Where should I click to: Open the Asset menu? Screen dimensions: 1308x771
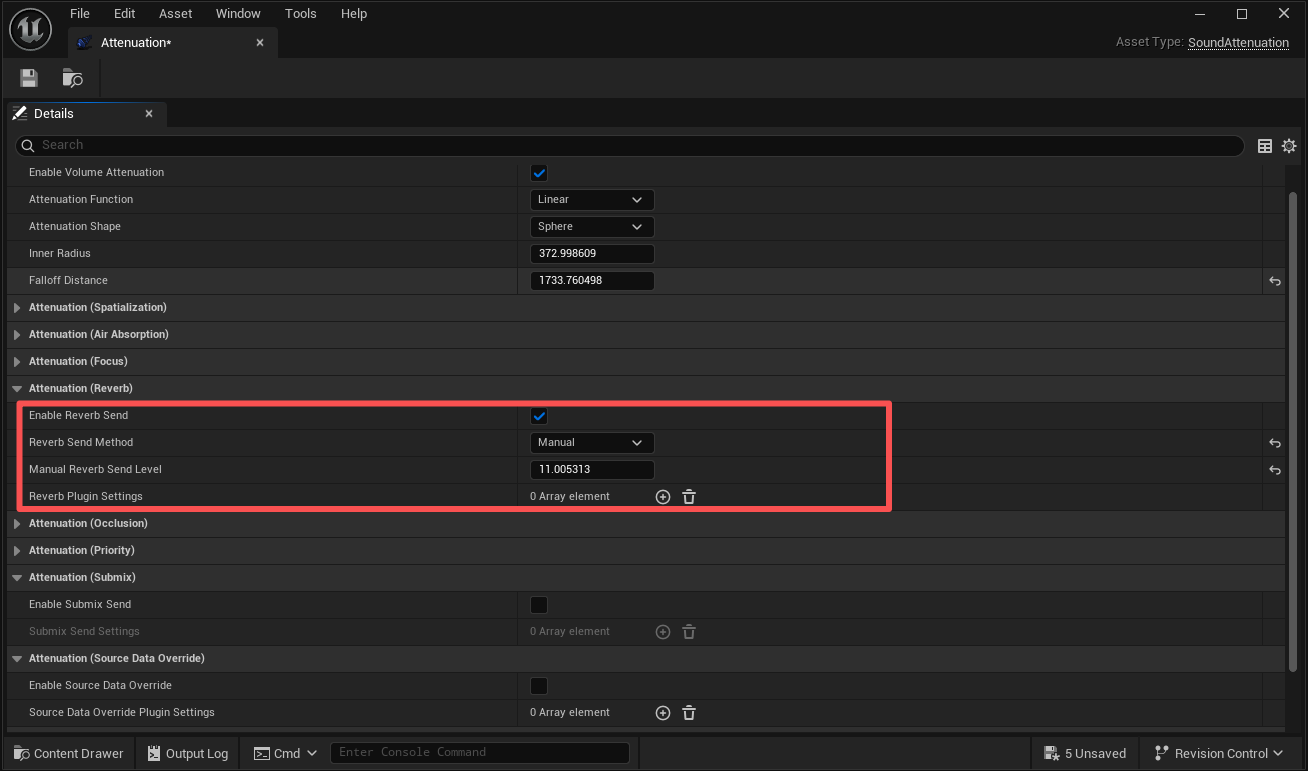pyautogui.click(x=176, y=14)
